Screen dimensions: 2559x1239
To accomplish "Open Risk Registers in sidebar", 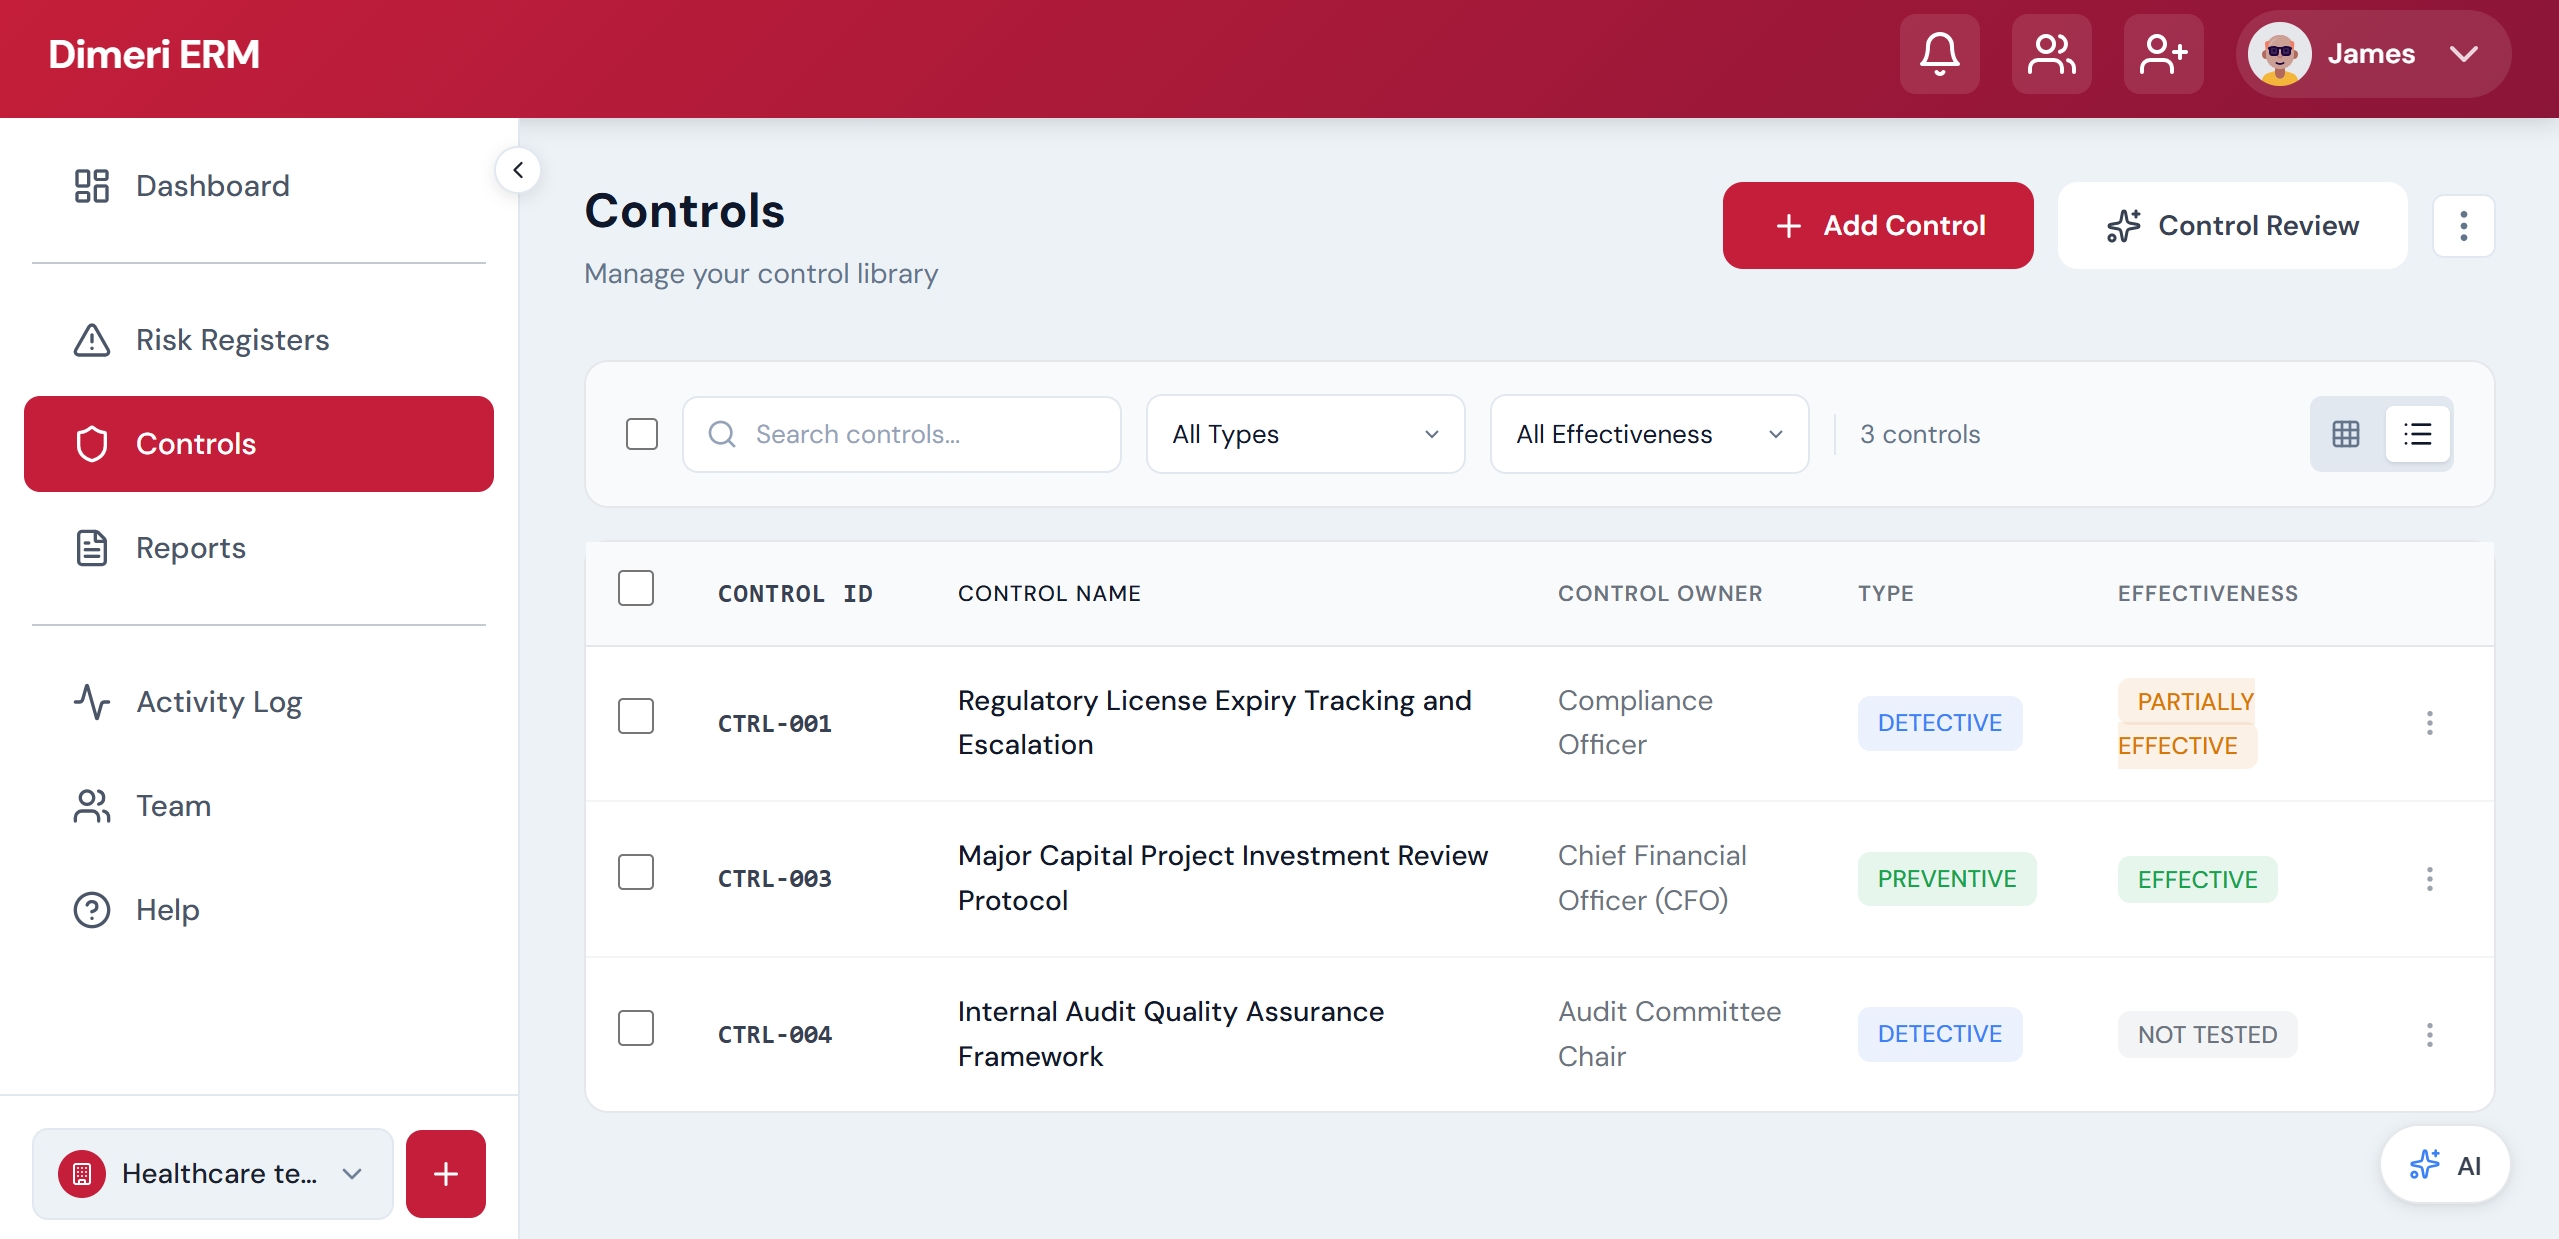I will [232, 340].
